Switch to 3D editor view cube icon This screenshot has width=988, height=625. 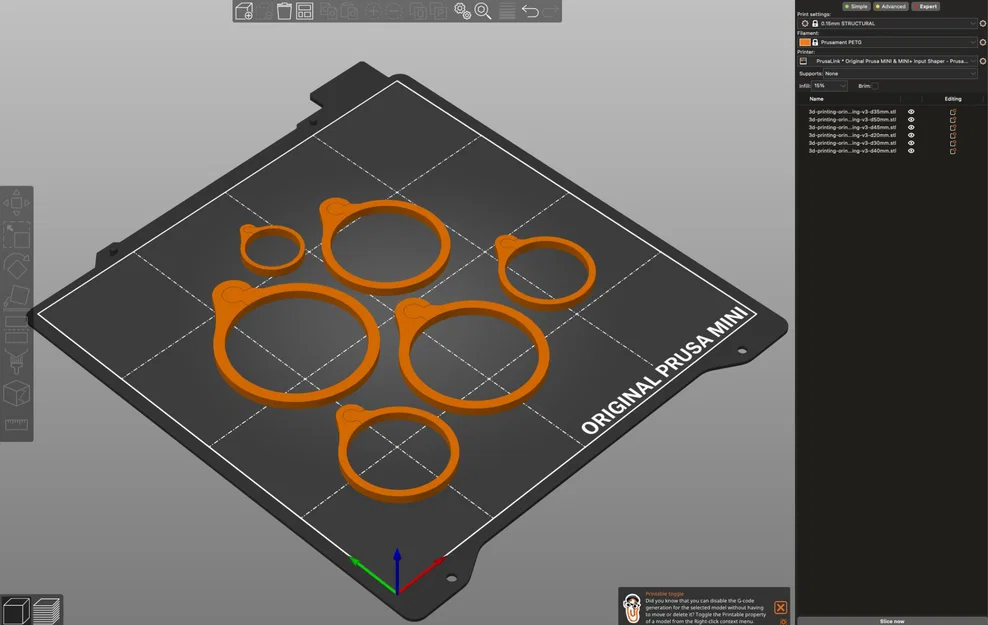(x=16, y=611)
